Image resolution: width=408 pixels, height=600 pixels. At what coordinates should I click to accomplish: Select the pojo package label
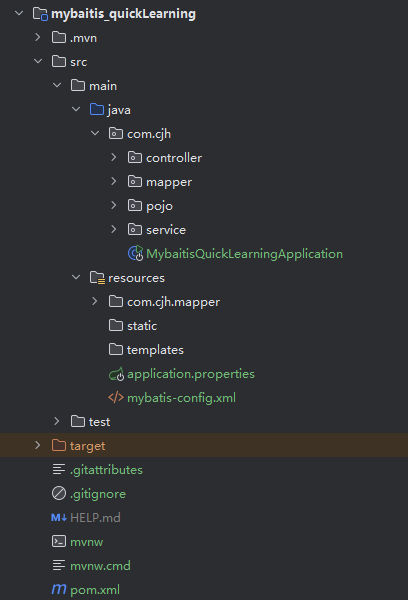159,206
